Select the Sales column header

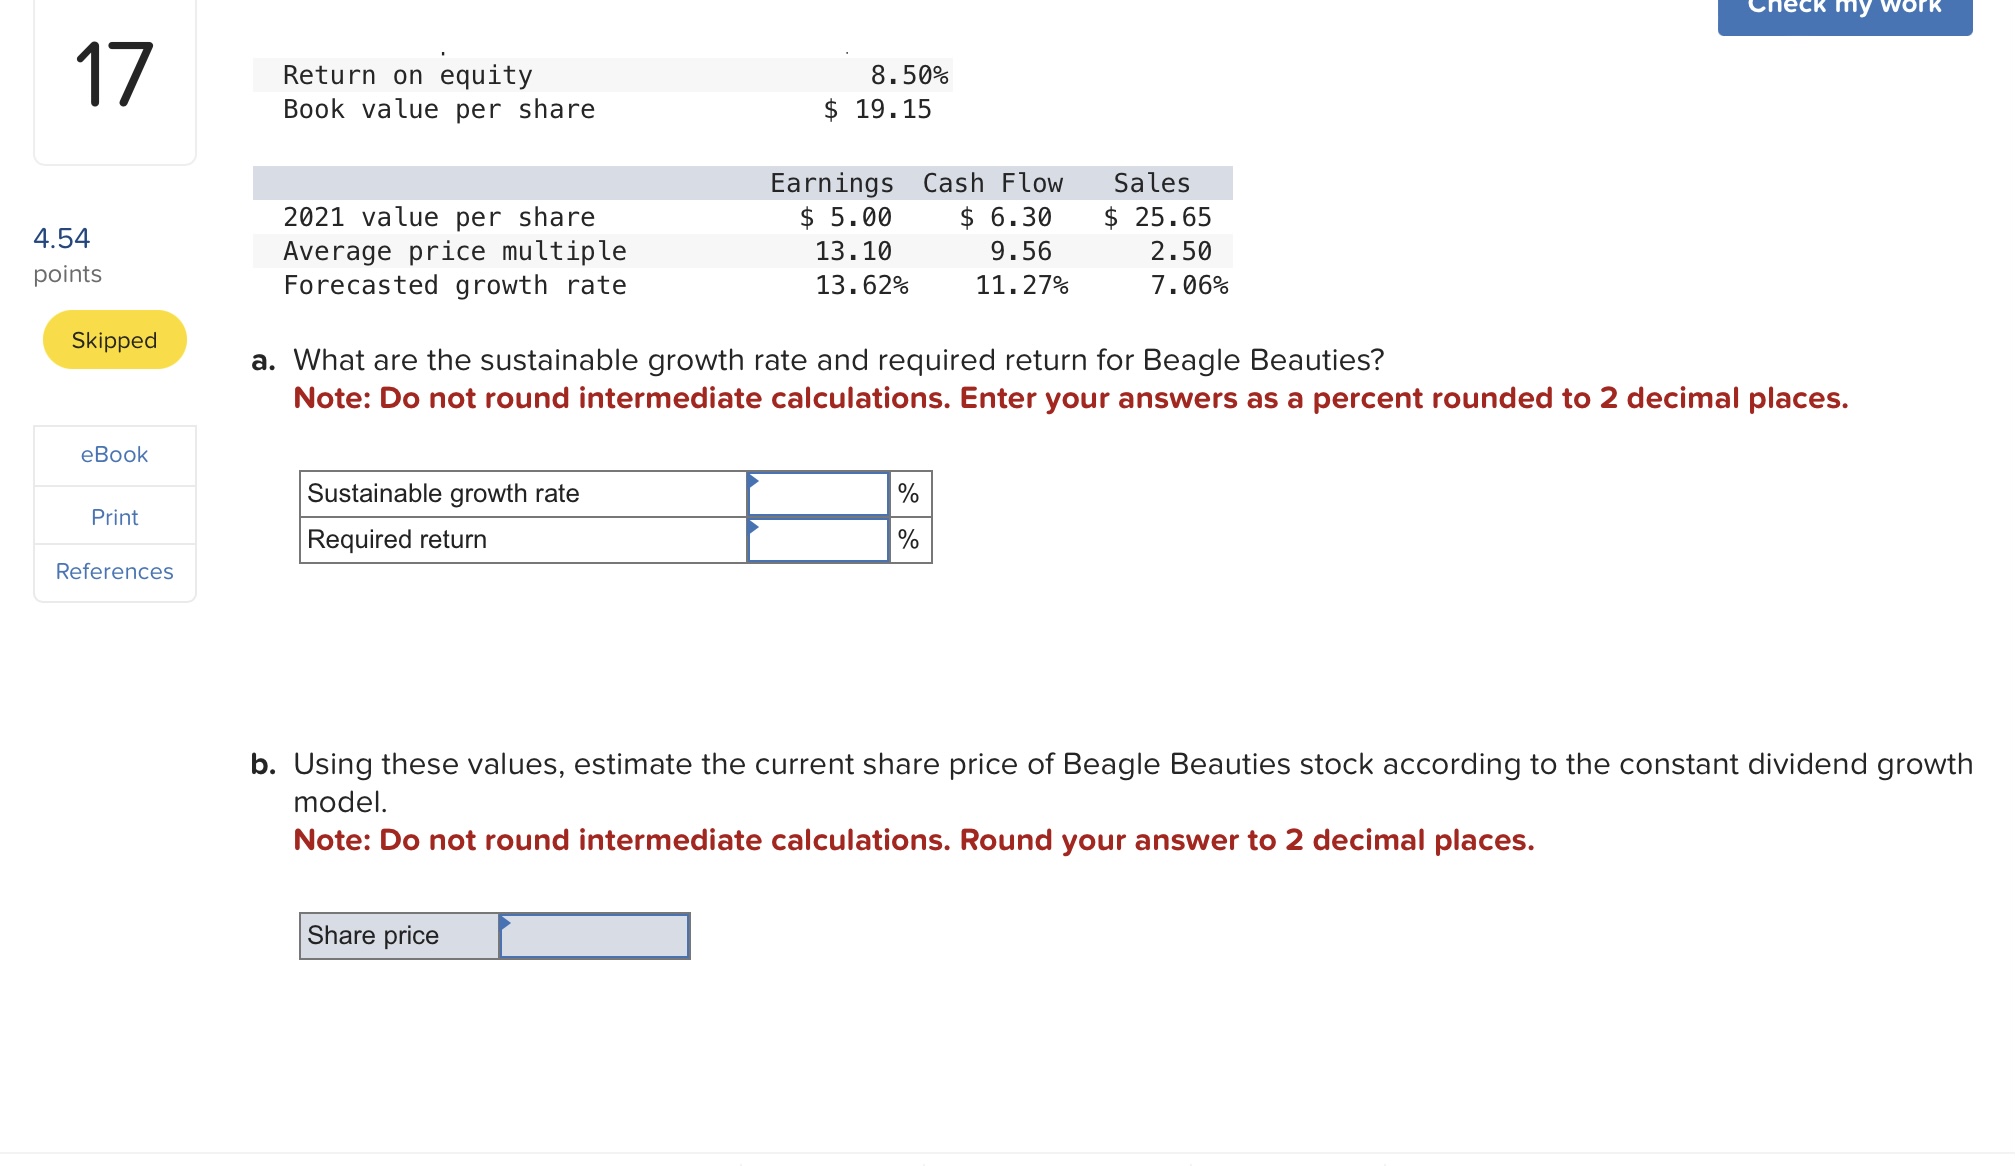pos(1150,182)
